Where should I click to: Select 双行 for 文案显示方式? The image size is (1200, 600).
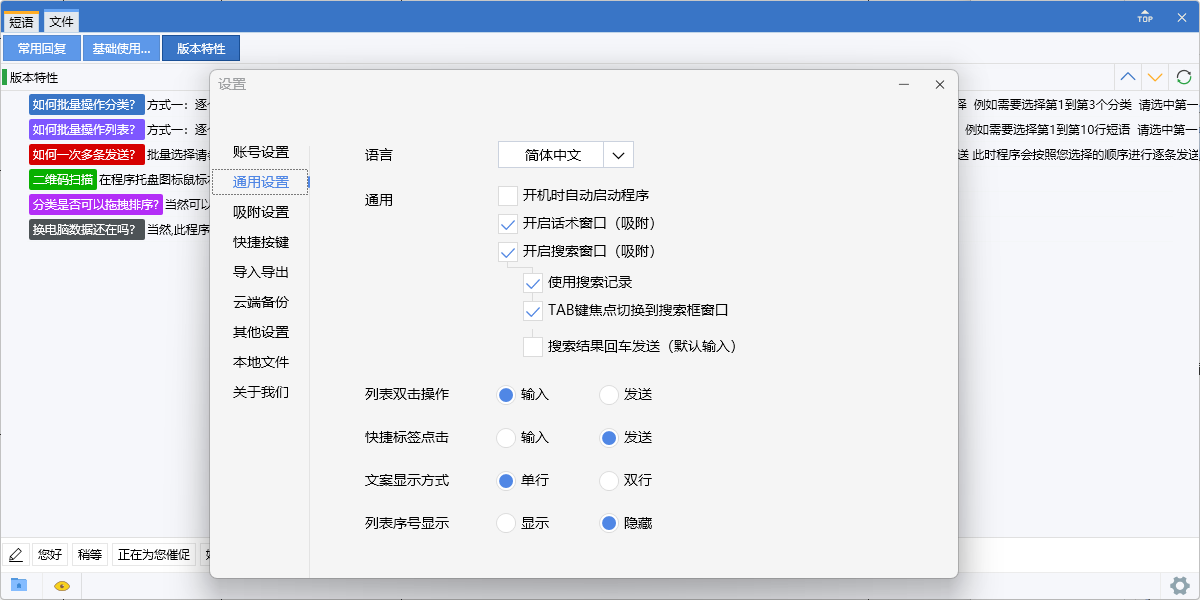609,480
